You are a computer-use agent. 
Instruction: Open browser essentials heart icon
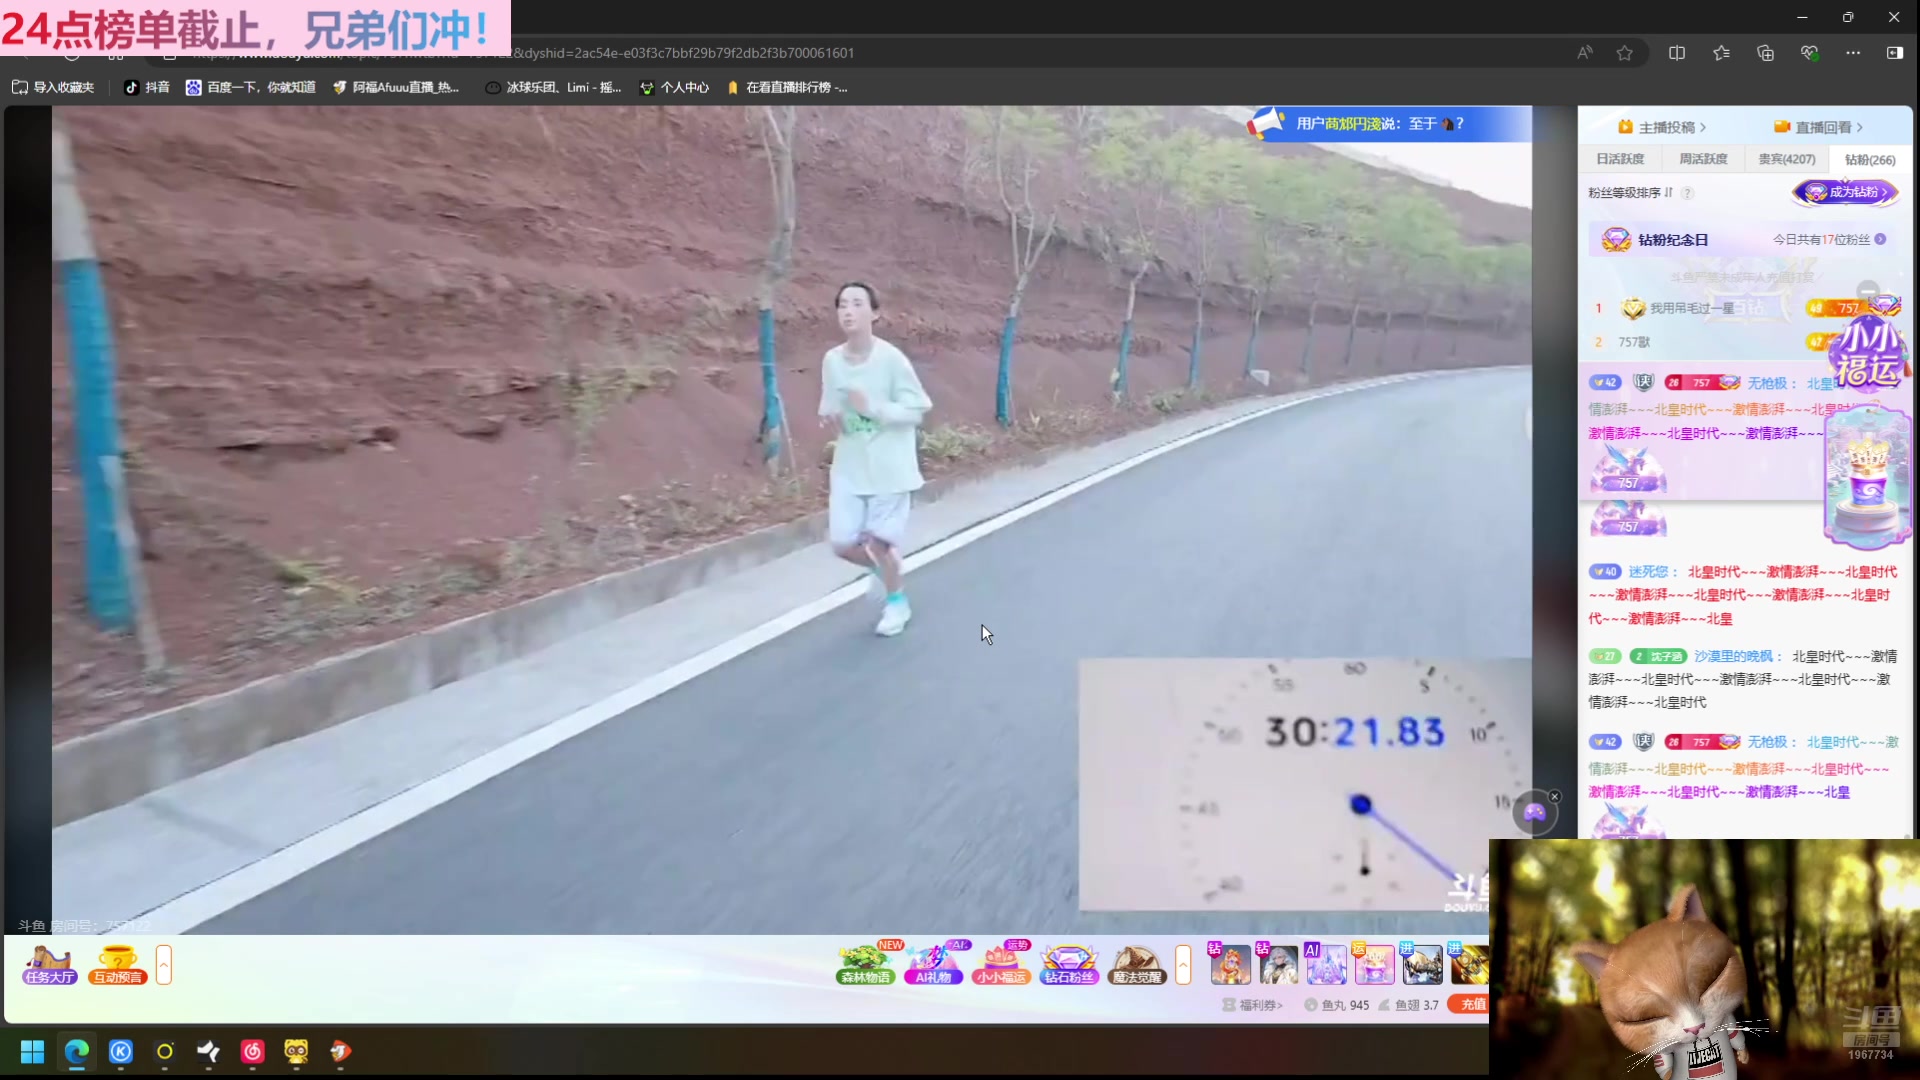tap(1809, 53)
